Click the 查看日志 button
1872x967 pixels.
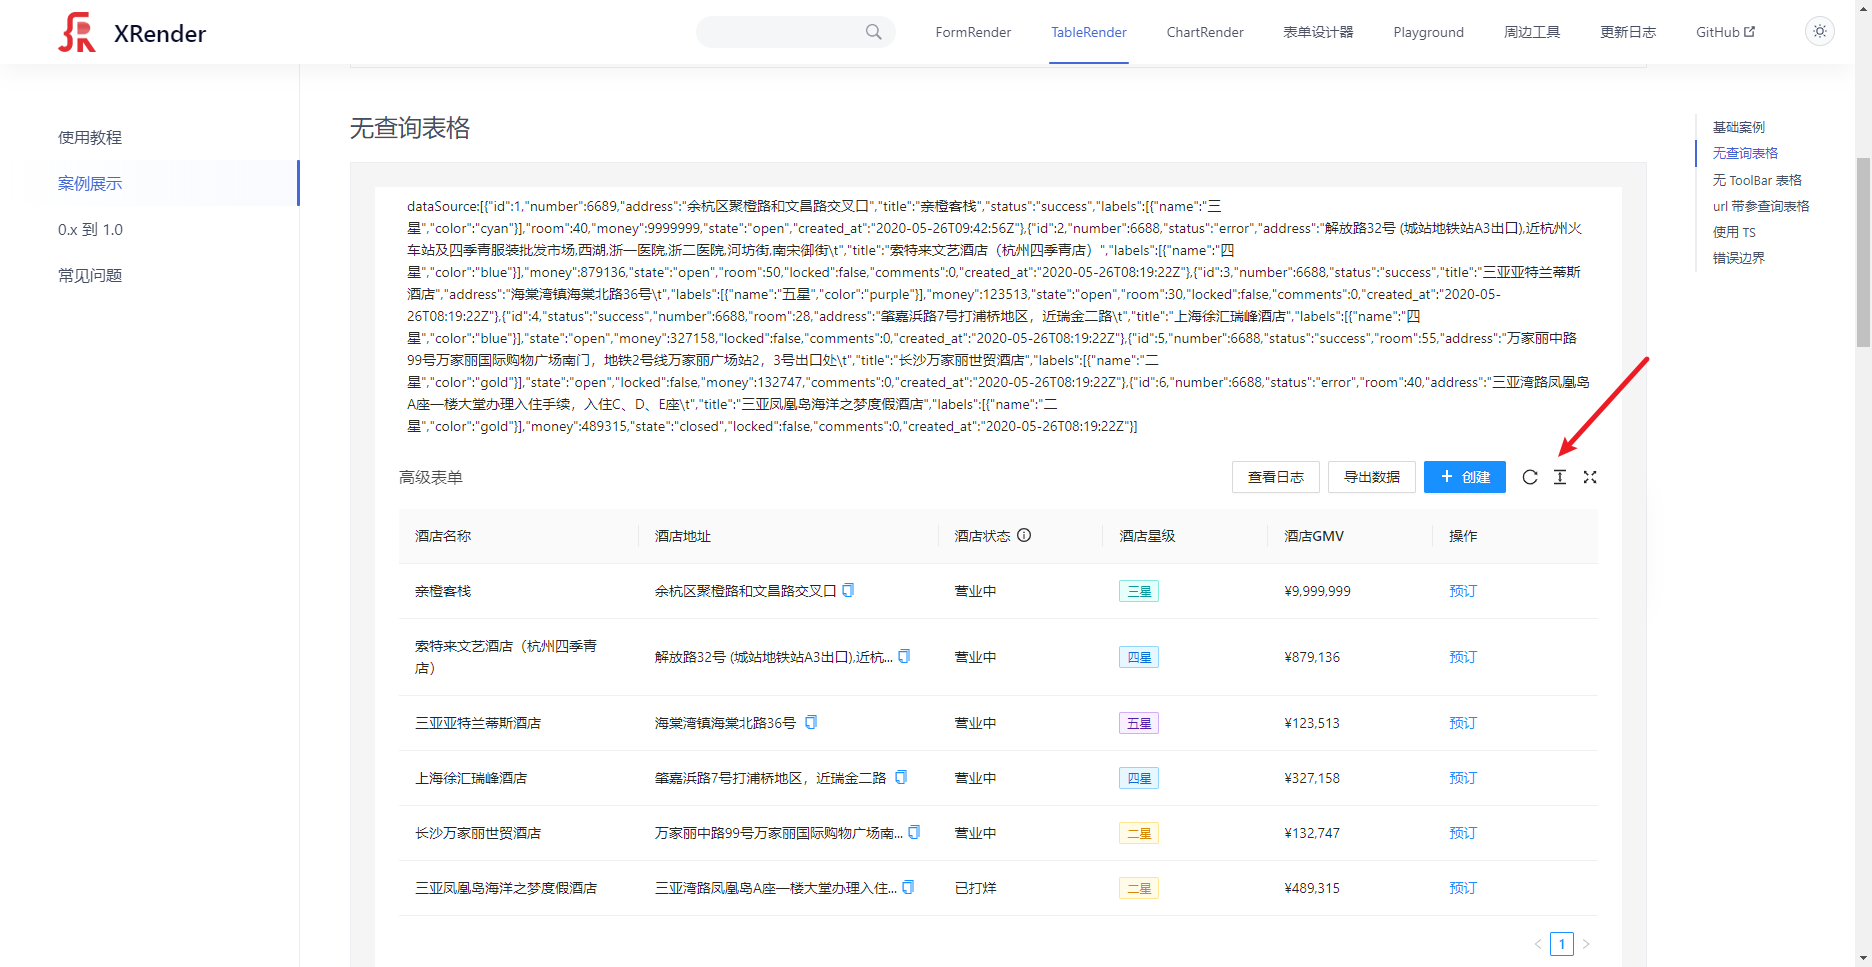point(1275,477)
